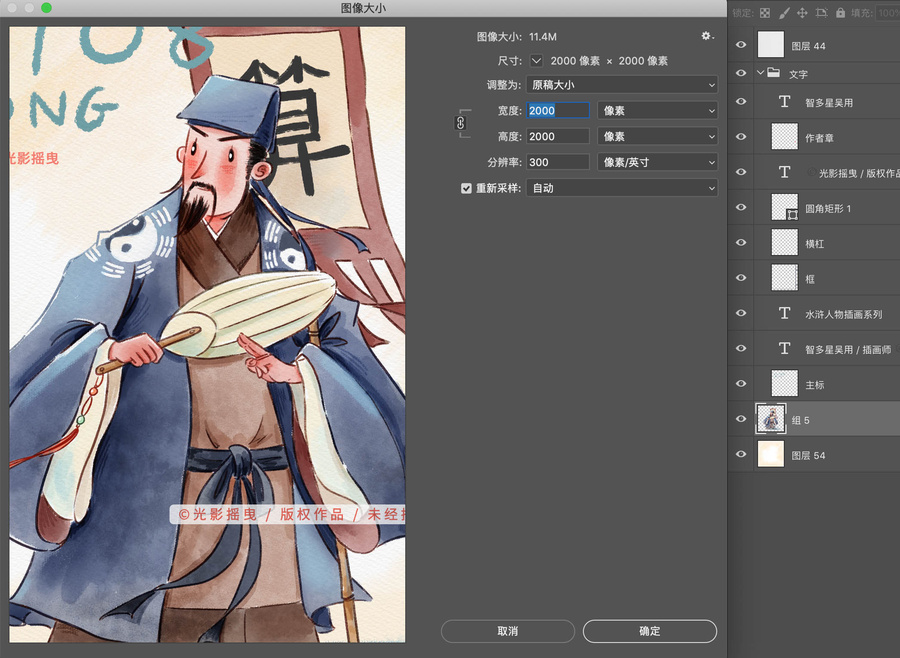The height and width of the screenshot is (658, 900).
Task: Open the 宽度 unit dropdown
Action: tap(657, 110)
